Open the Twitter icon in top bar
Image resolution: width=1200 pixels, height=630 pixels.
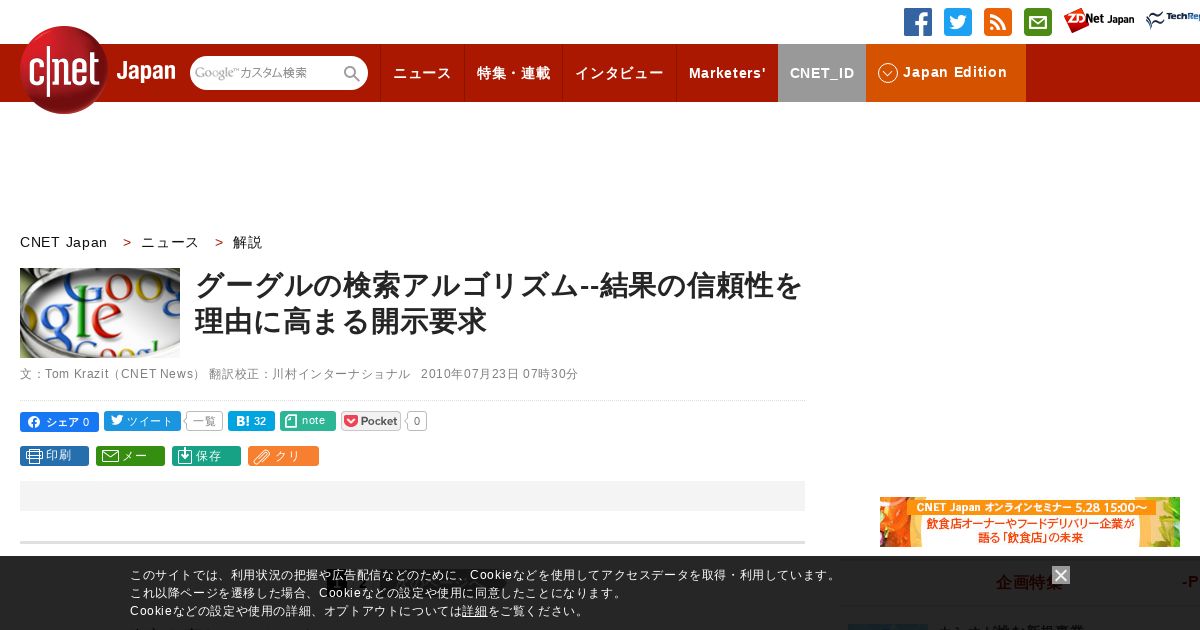[x=958, y=22]
